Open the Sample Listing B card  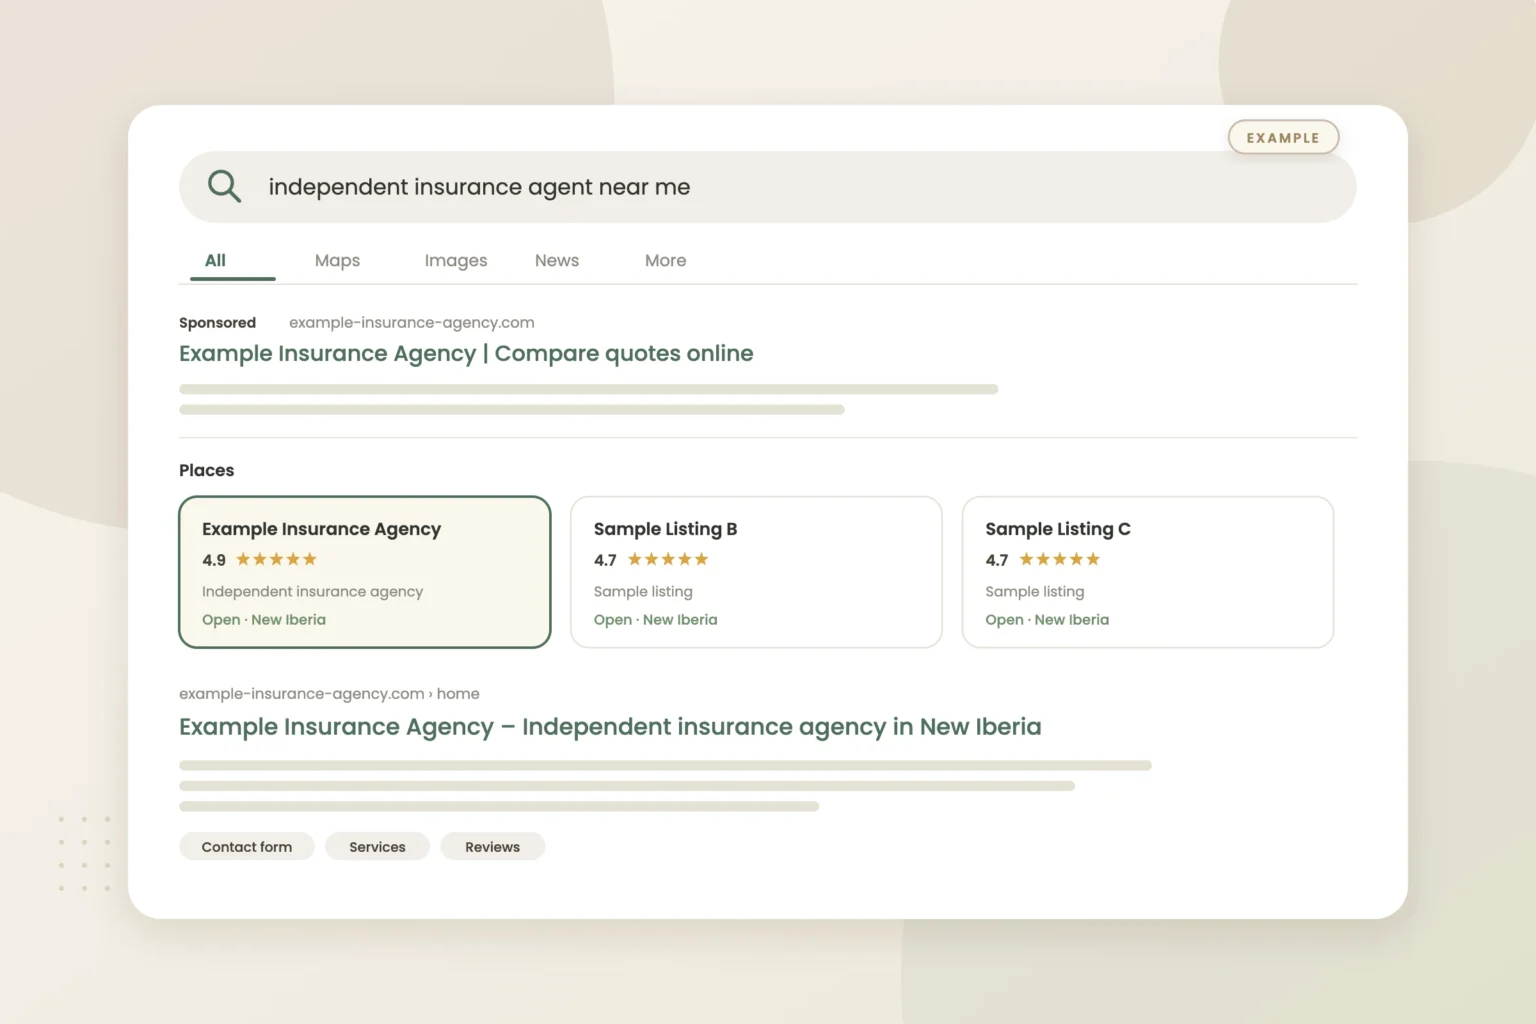point(756,572)
